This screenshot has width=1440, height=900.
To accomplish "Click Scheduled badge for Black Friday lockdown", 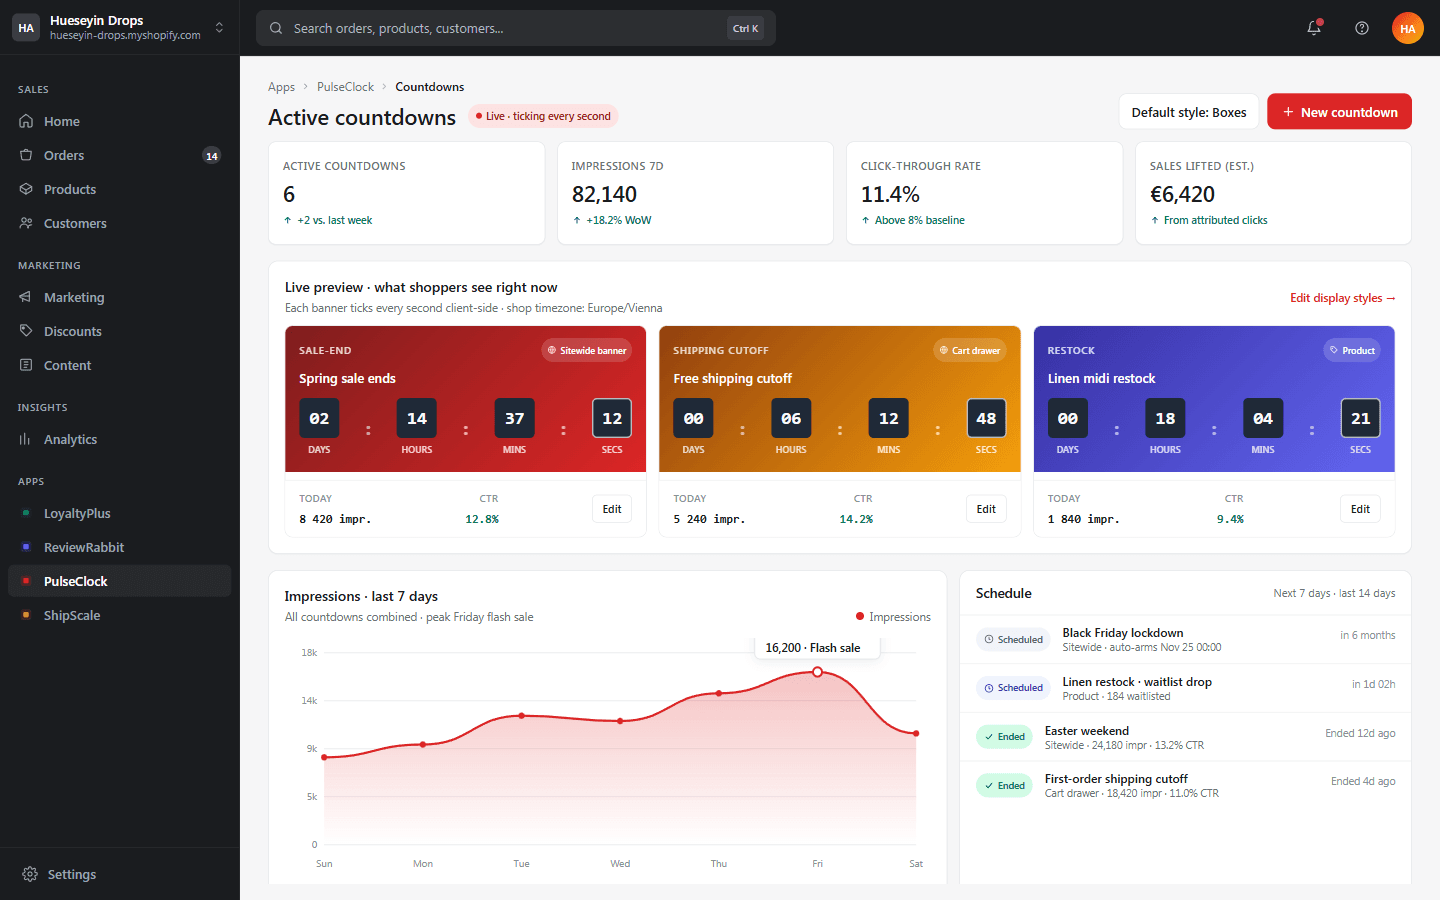I will 1013,640.
